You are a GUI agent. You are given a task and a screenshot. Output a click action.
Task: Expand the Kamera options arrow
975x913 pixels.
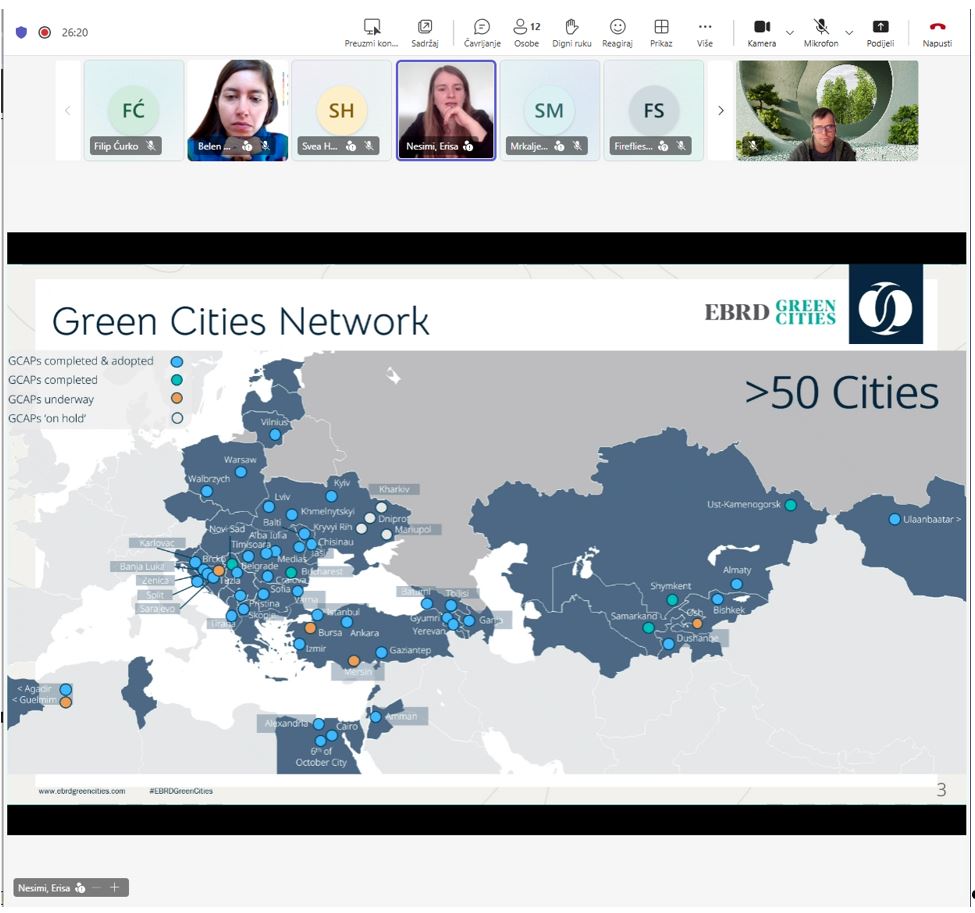tap(790, 32)
